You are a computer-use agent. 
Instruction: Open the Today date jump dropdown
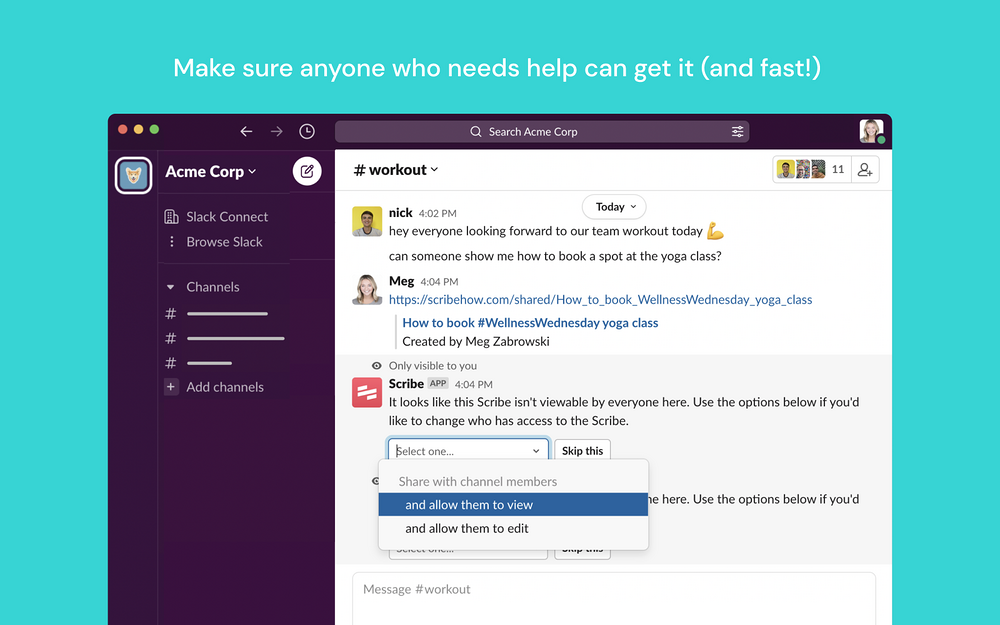pyautogui.click(x=614, y=207)
